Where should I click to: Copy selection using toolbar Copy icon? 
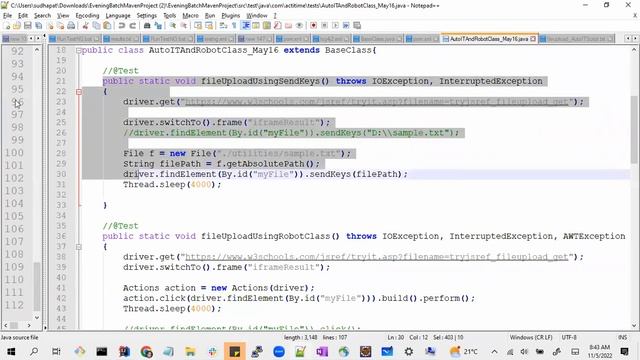tap(96, 25)
